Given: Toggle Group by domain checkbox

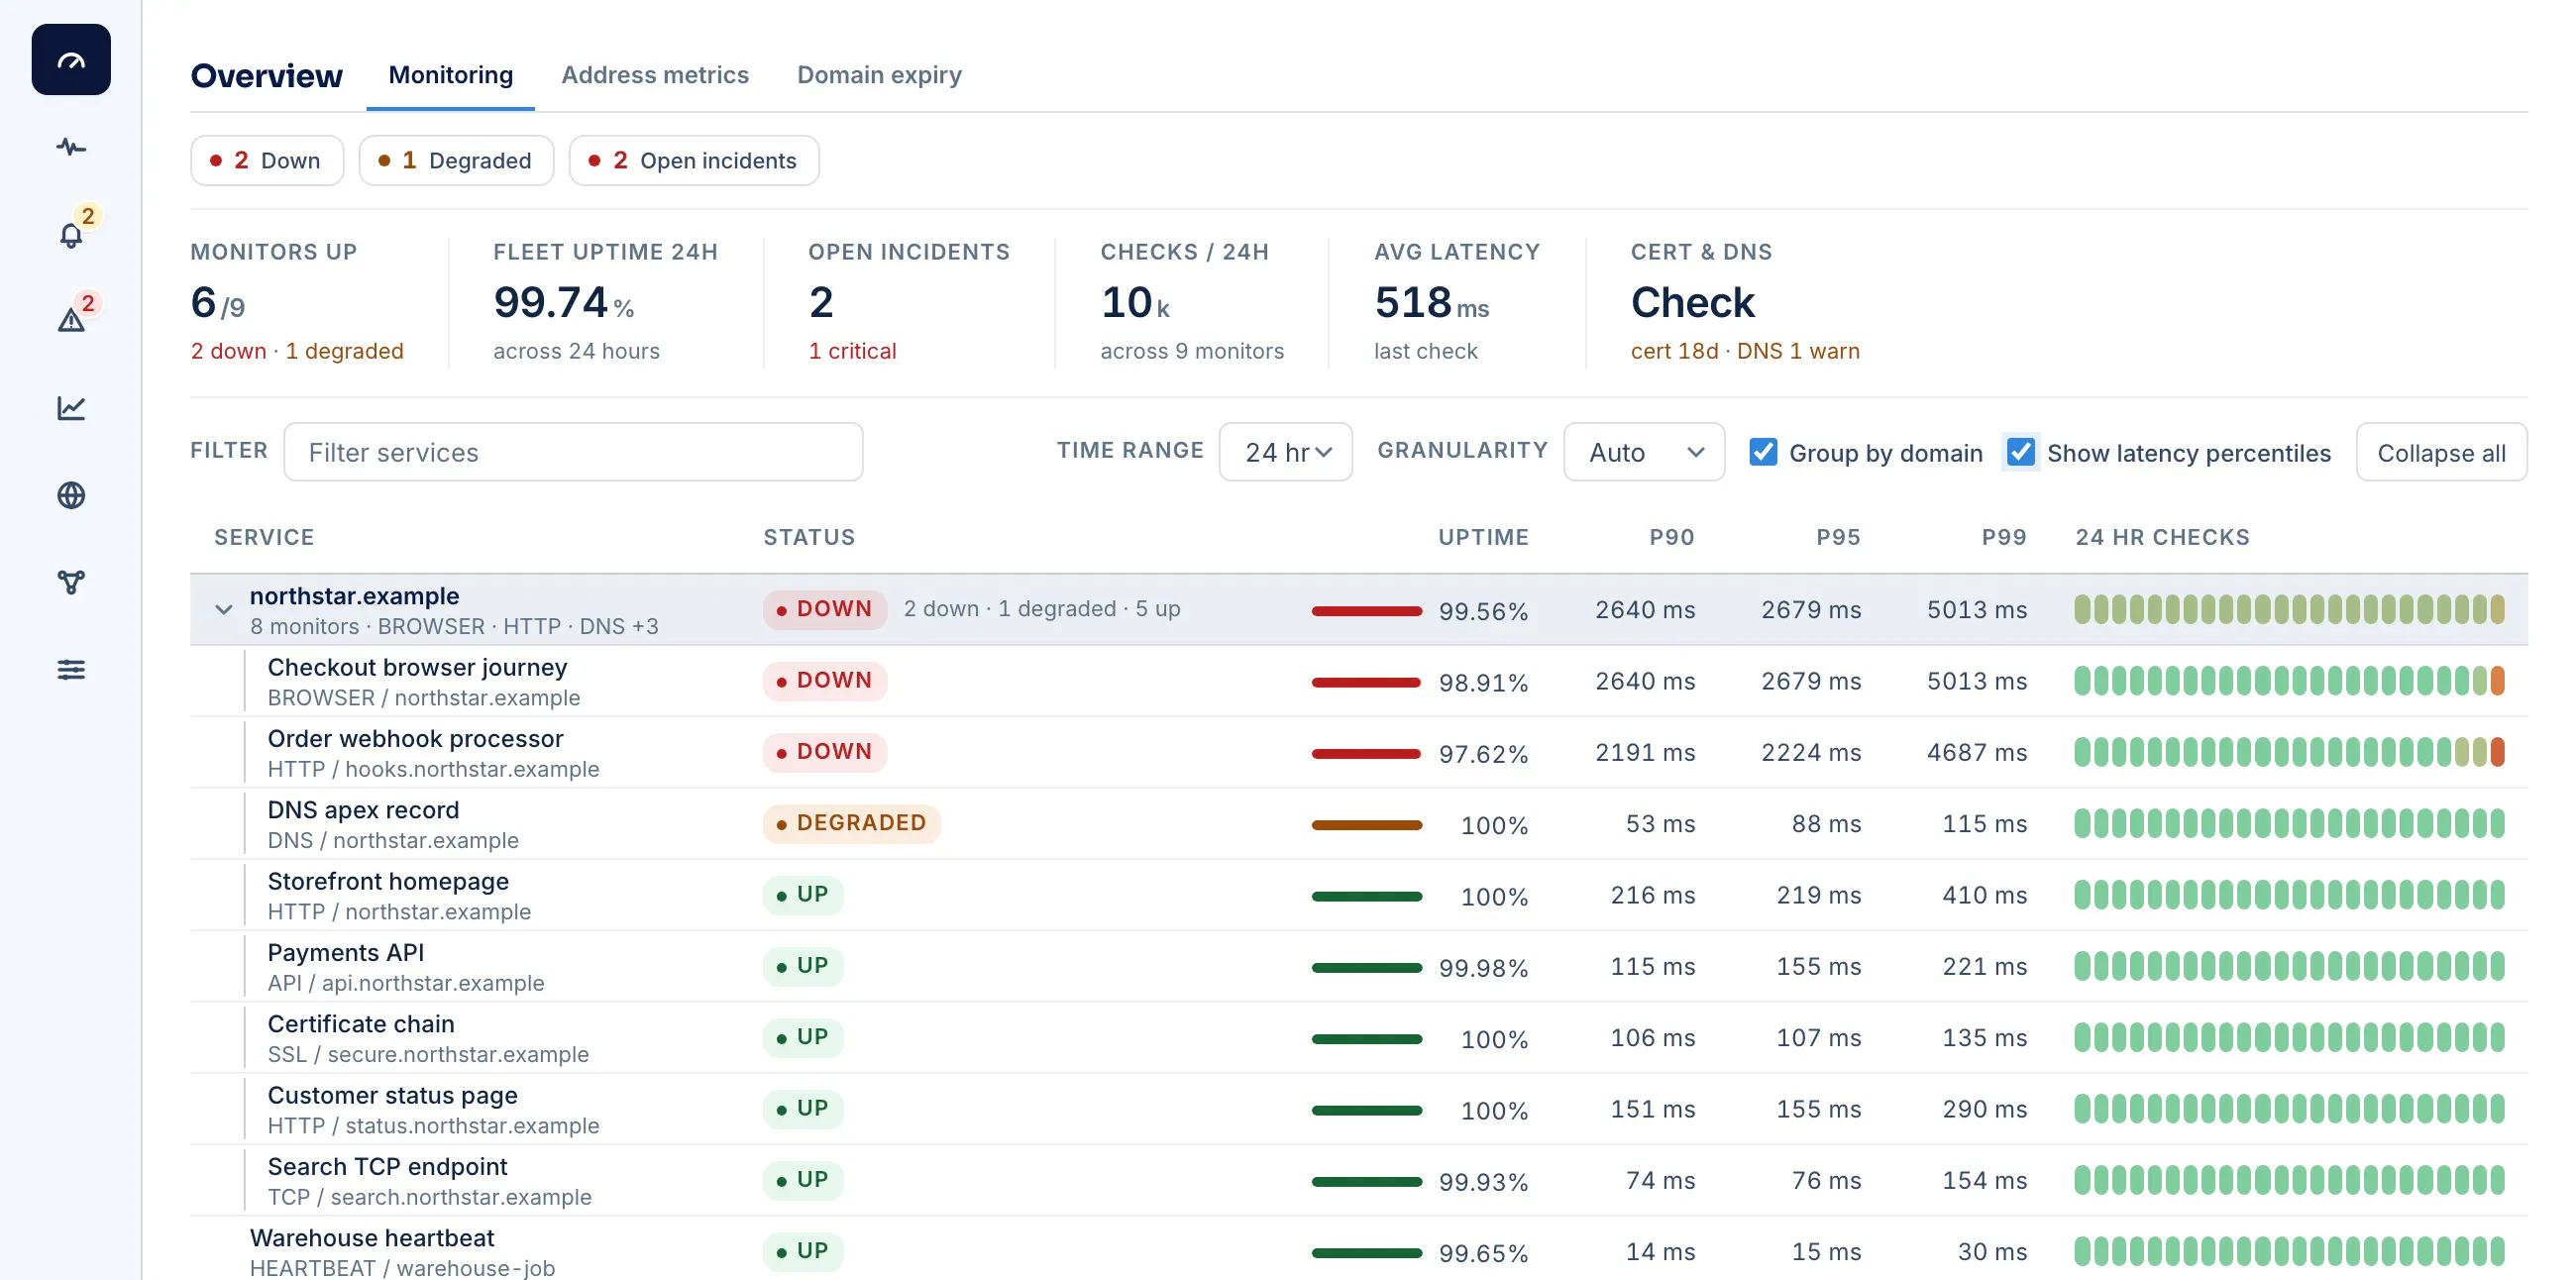Looking at the screenshot, I should [x=1763, y=452].
